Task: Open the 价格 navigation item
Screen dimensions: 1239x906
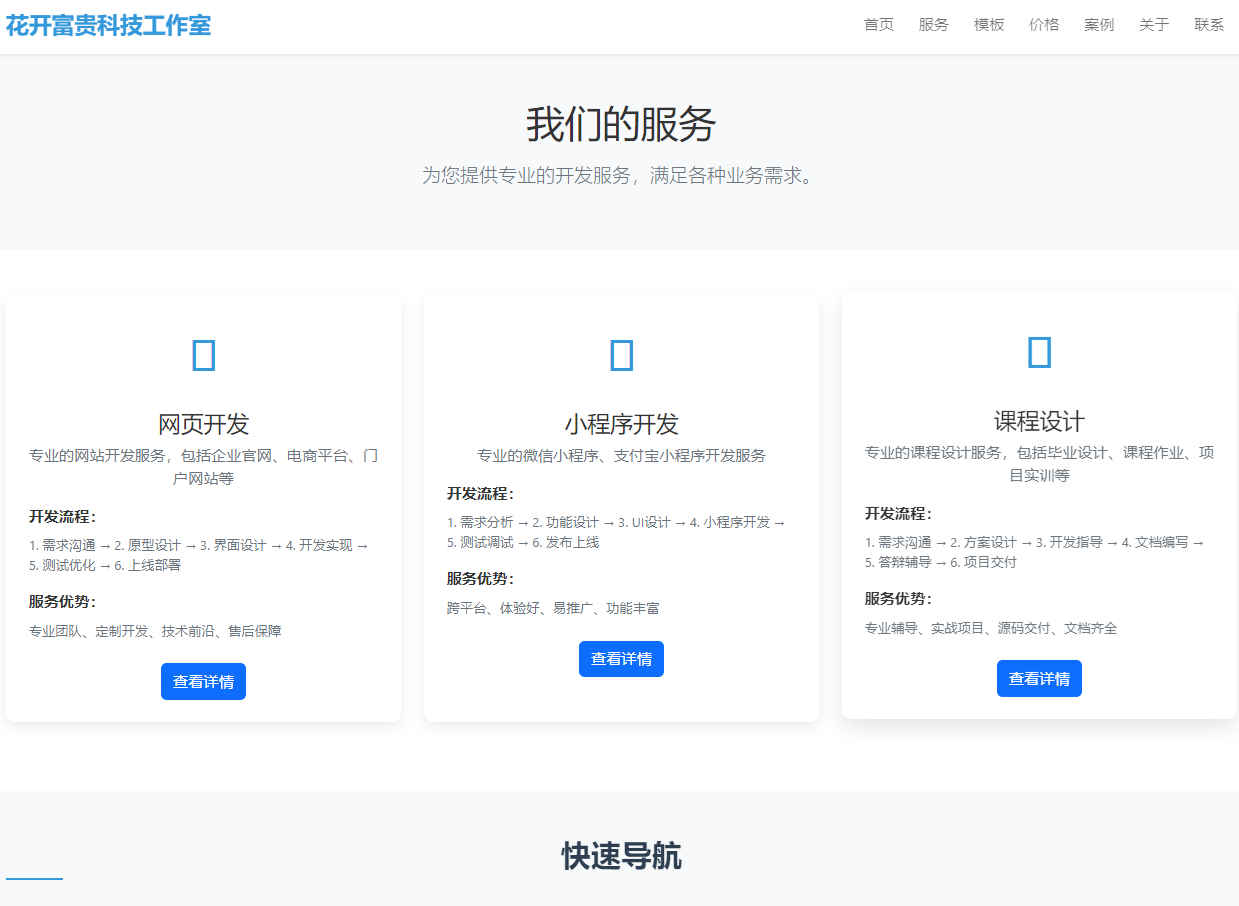Action: (x=1043, y=24)
